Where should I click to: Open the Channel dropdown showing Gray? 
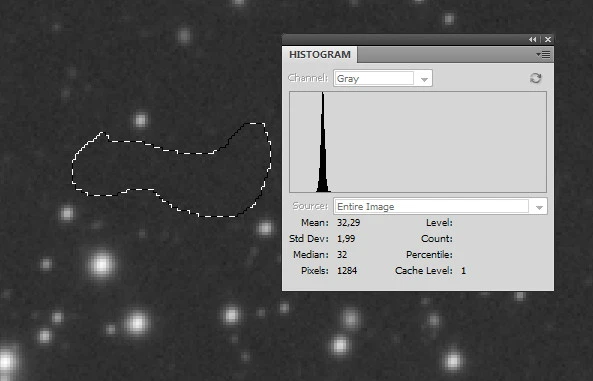coord(383,78)
